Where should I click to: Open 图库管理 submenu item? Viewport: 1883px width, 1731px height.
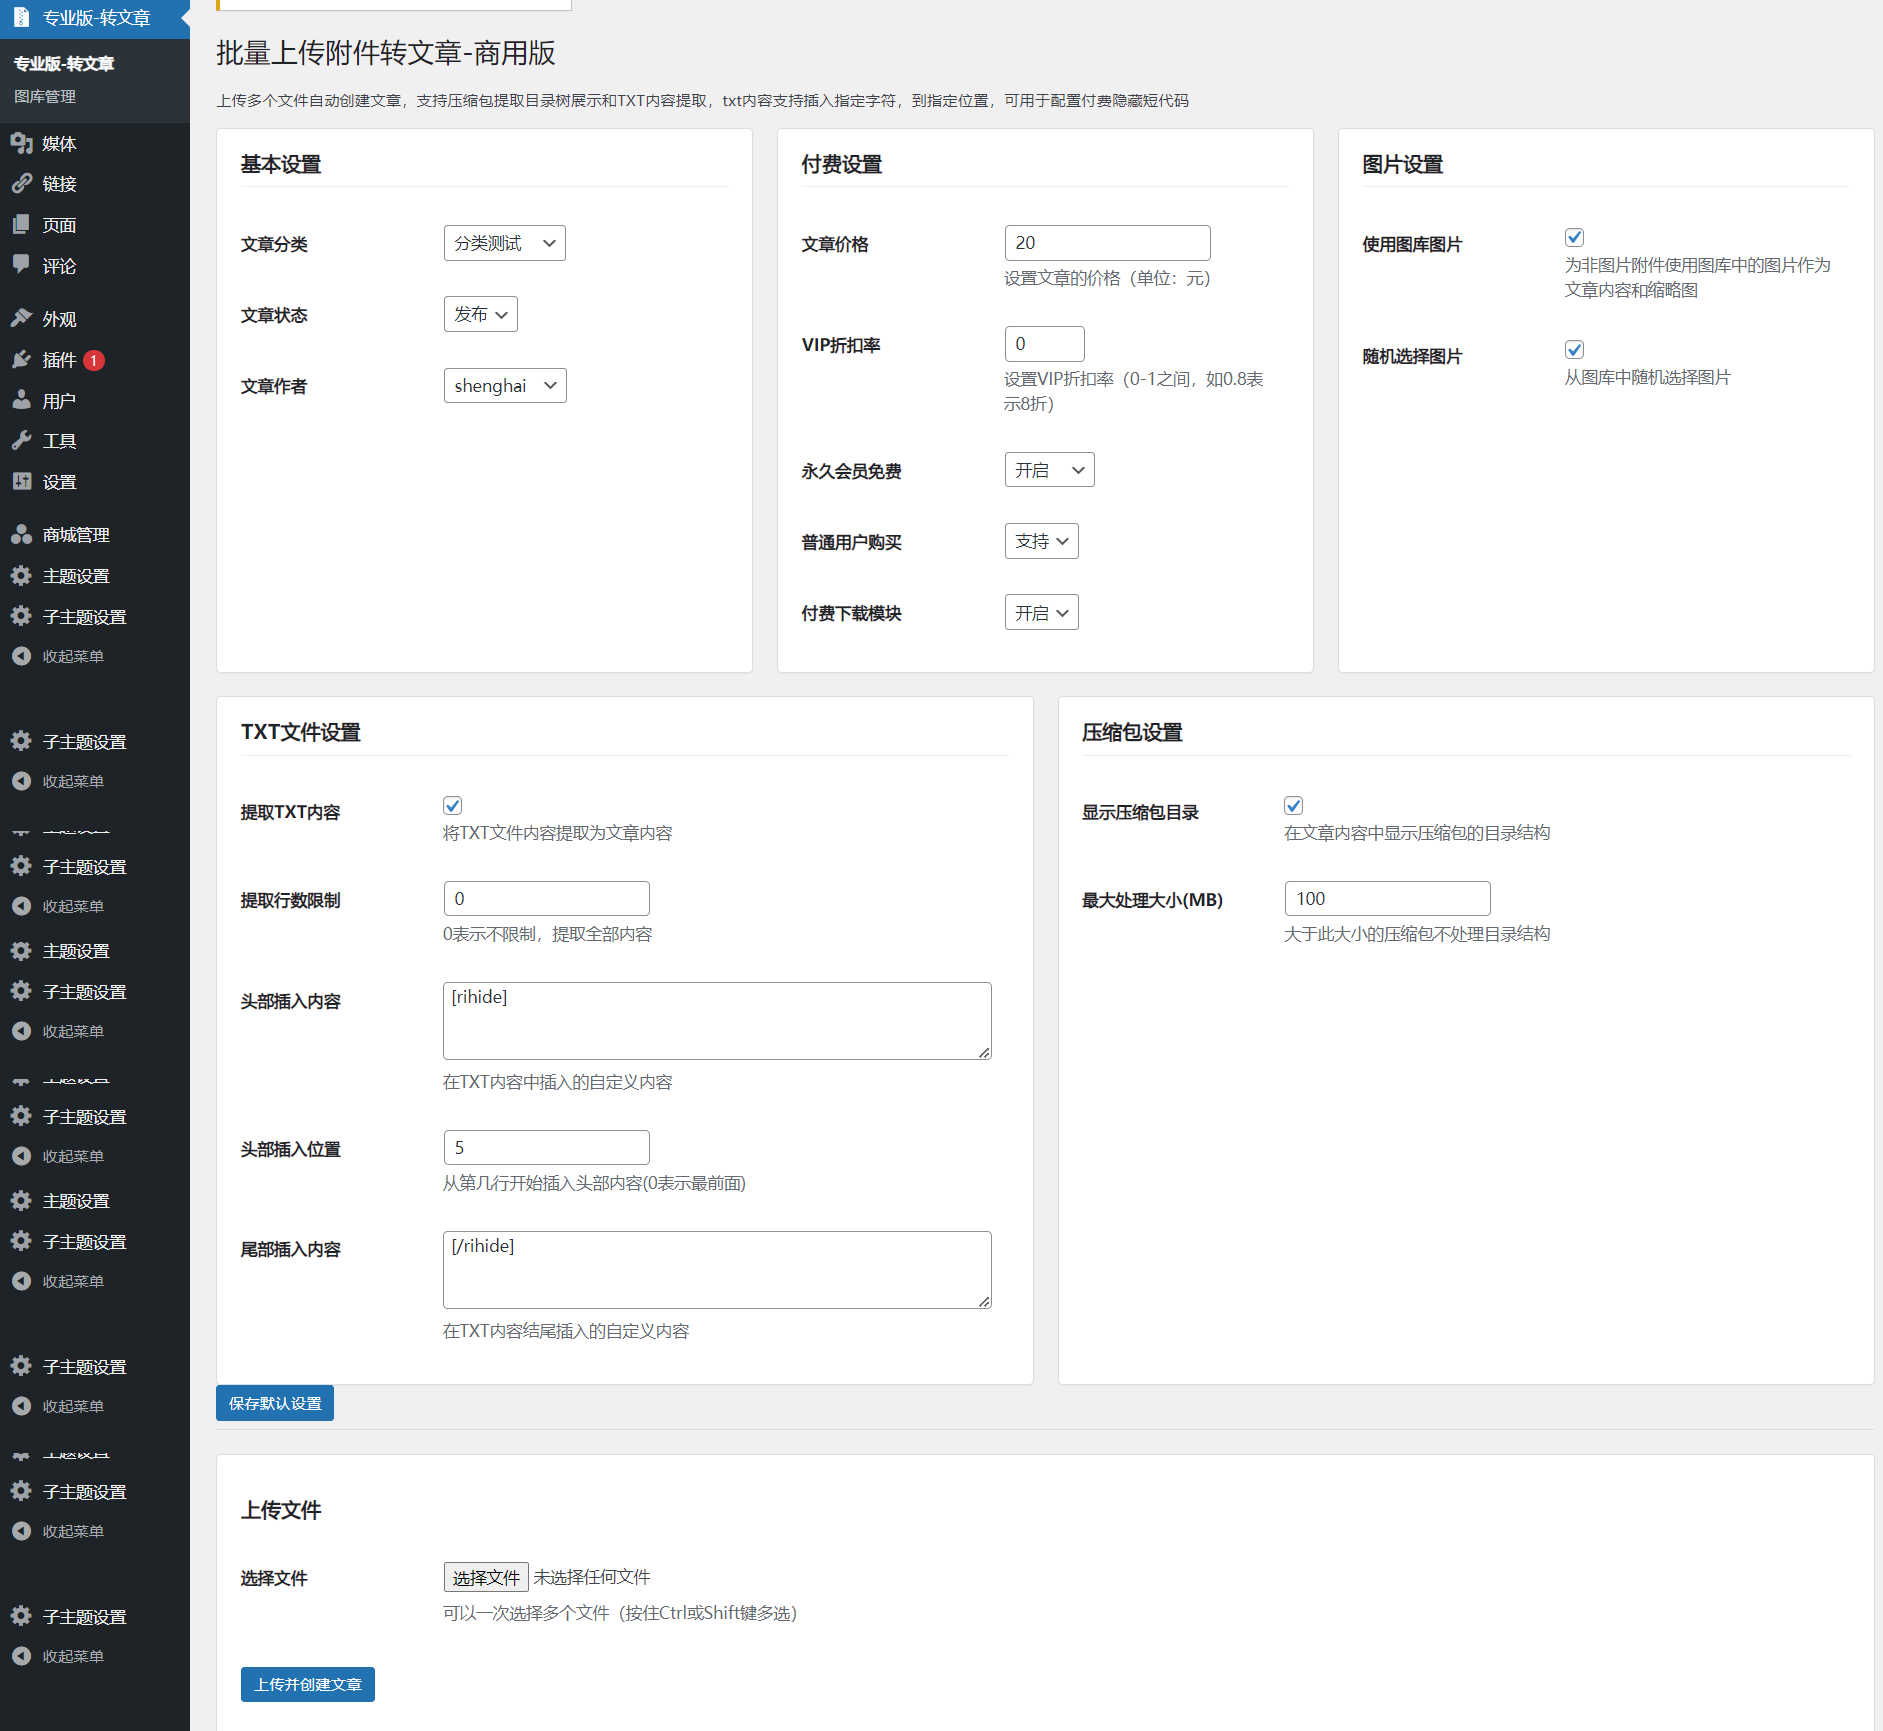tap(45, 96)
